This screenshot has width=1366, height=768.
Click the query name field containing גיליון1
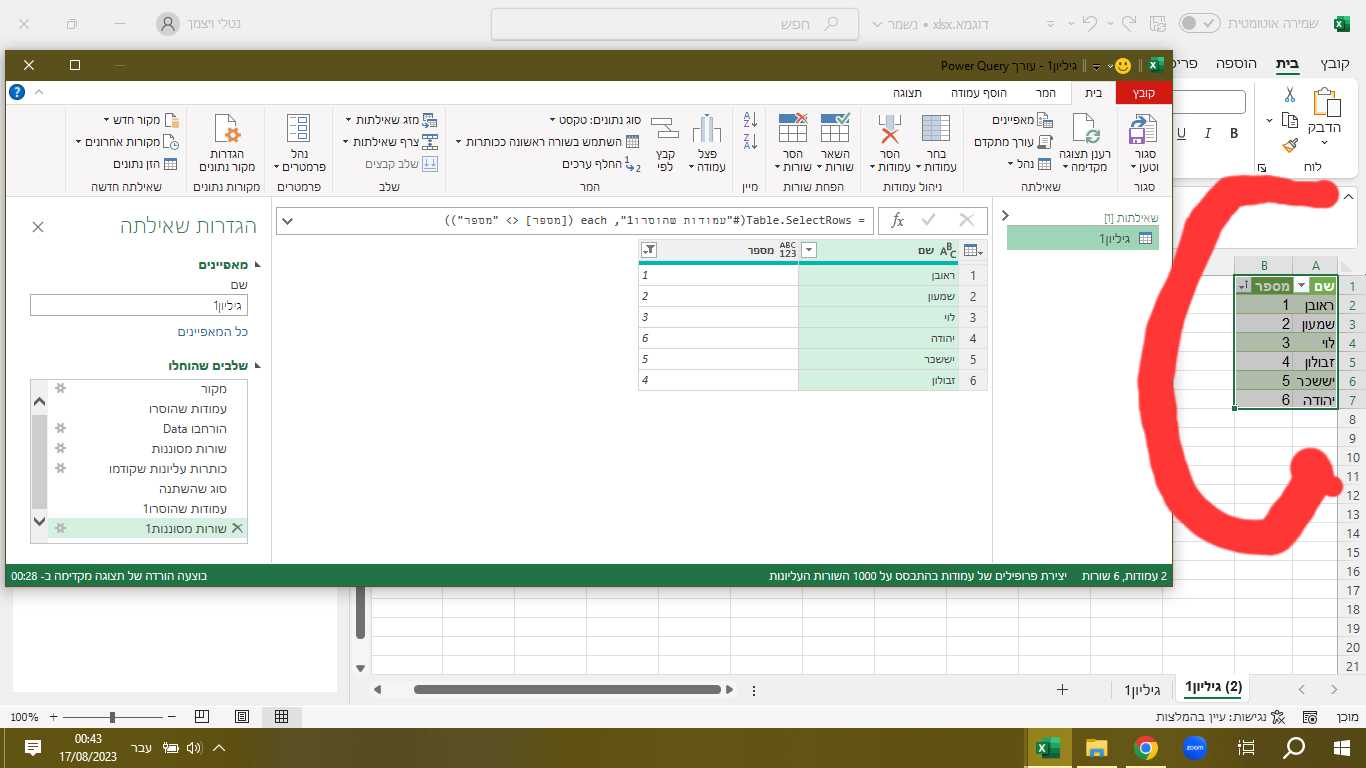point(139,305)
